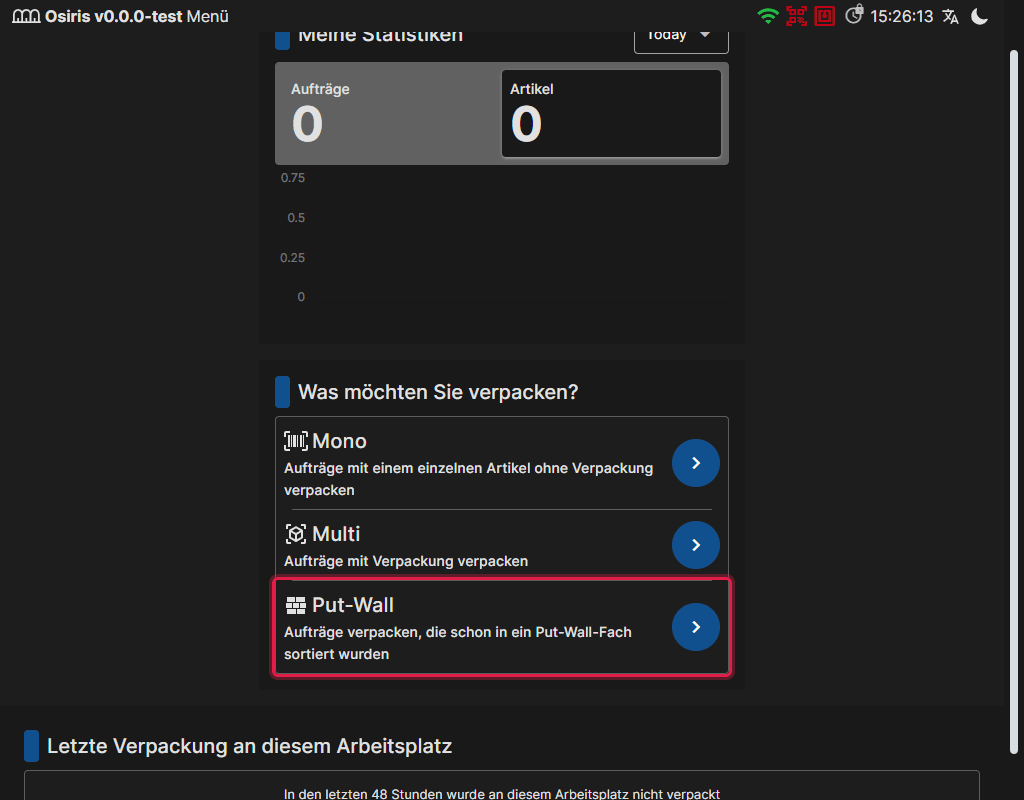Screen dimensions: 1024x800
Task: Click the red square device status icon
Action: point(824,16)
